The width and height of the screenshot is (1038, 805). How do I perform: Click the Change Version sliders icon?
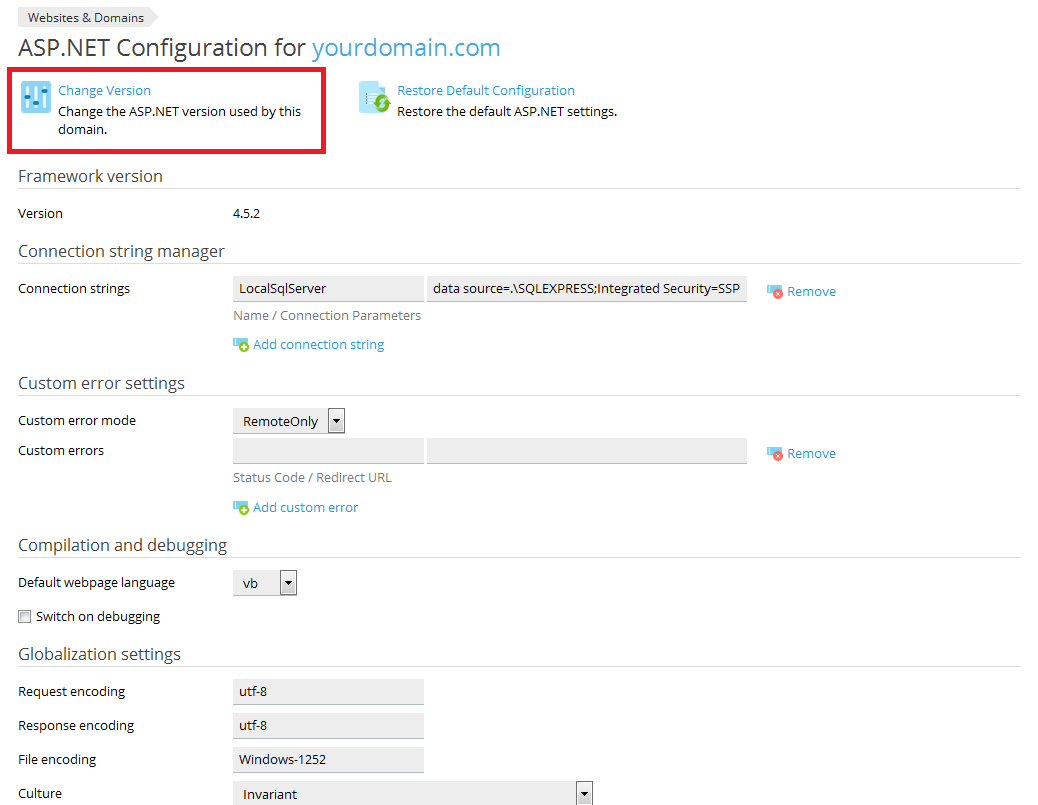point(36,97)
